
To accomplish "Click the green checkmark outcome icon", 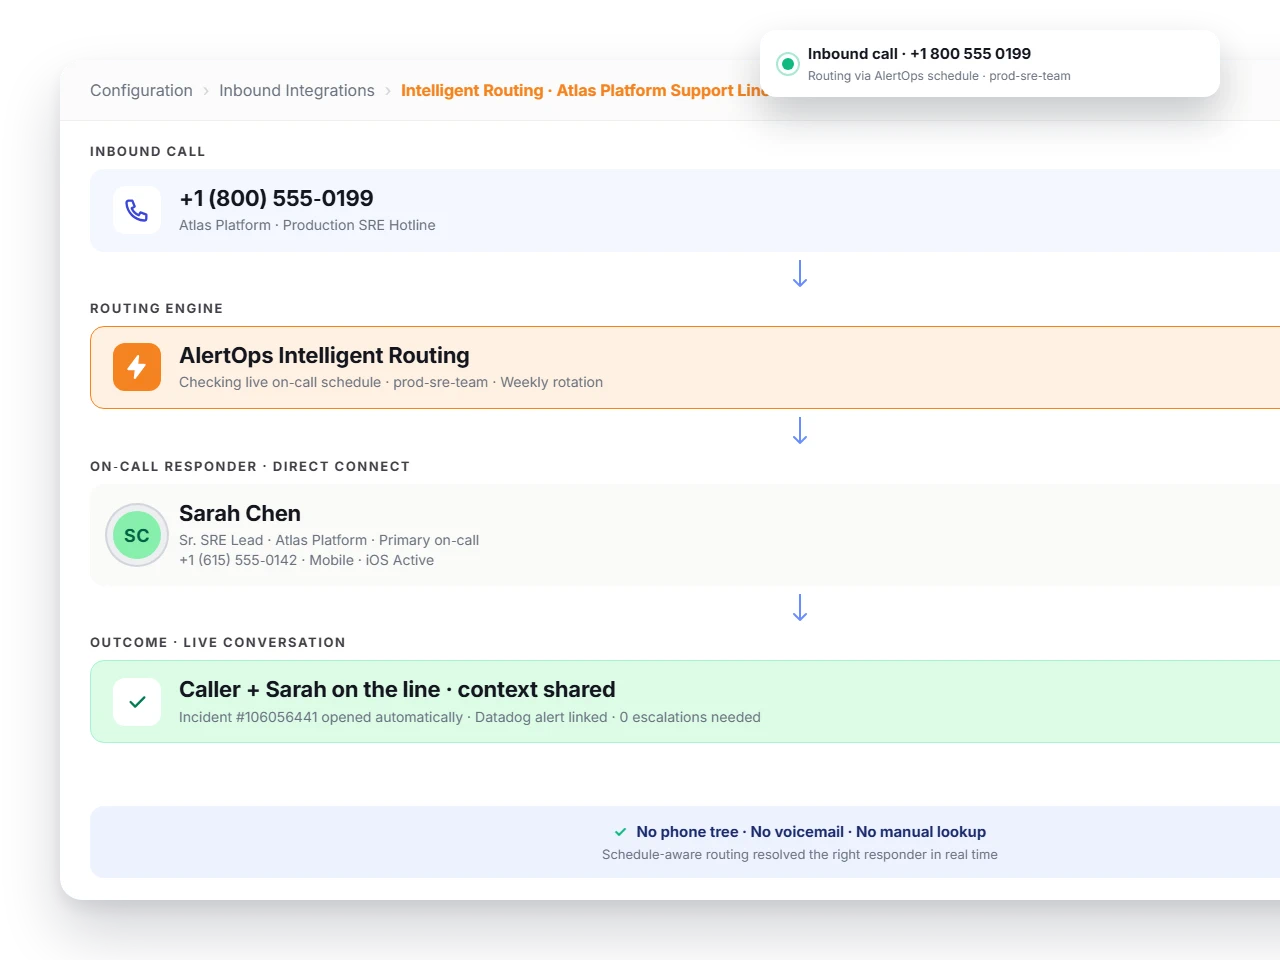I will point(137,702).
